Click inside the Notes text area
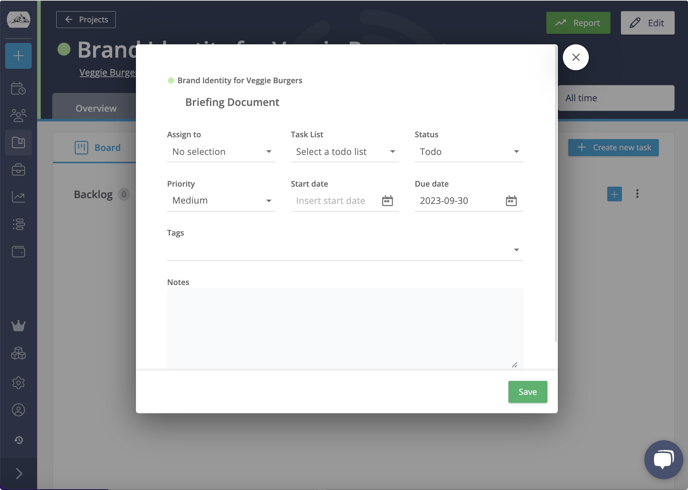Screen dimensions: 688x490 click(345, 328)
